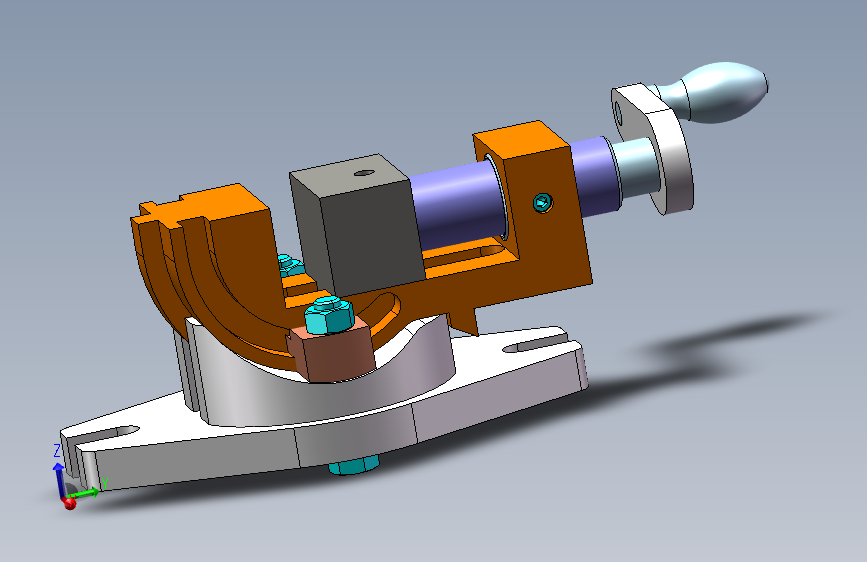Select the cyan bolt head beneath the base
This screenshot has width=867, height=562.
click(353, 465)
